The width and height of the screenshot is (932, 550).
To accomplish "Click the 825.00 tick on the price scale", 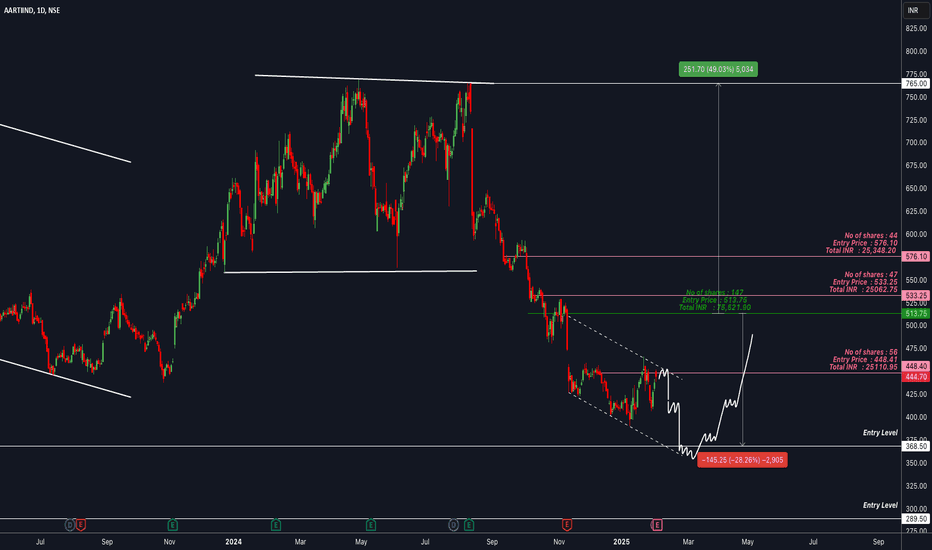I will tap(916, 29).
